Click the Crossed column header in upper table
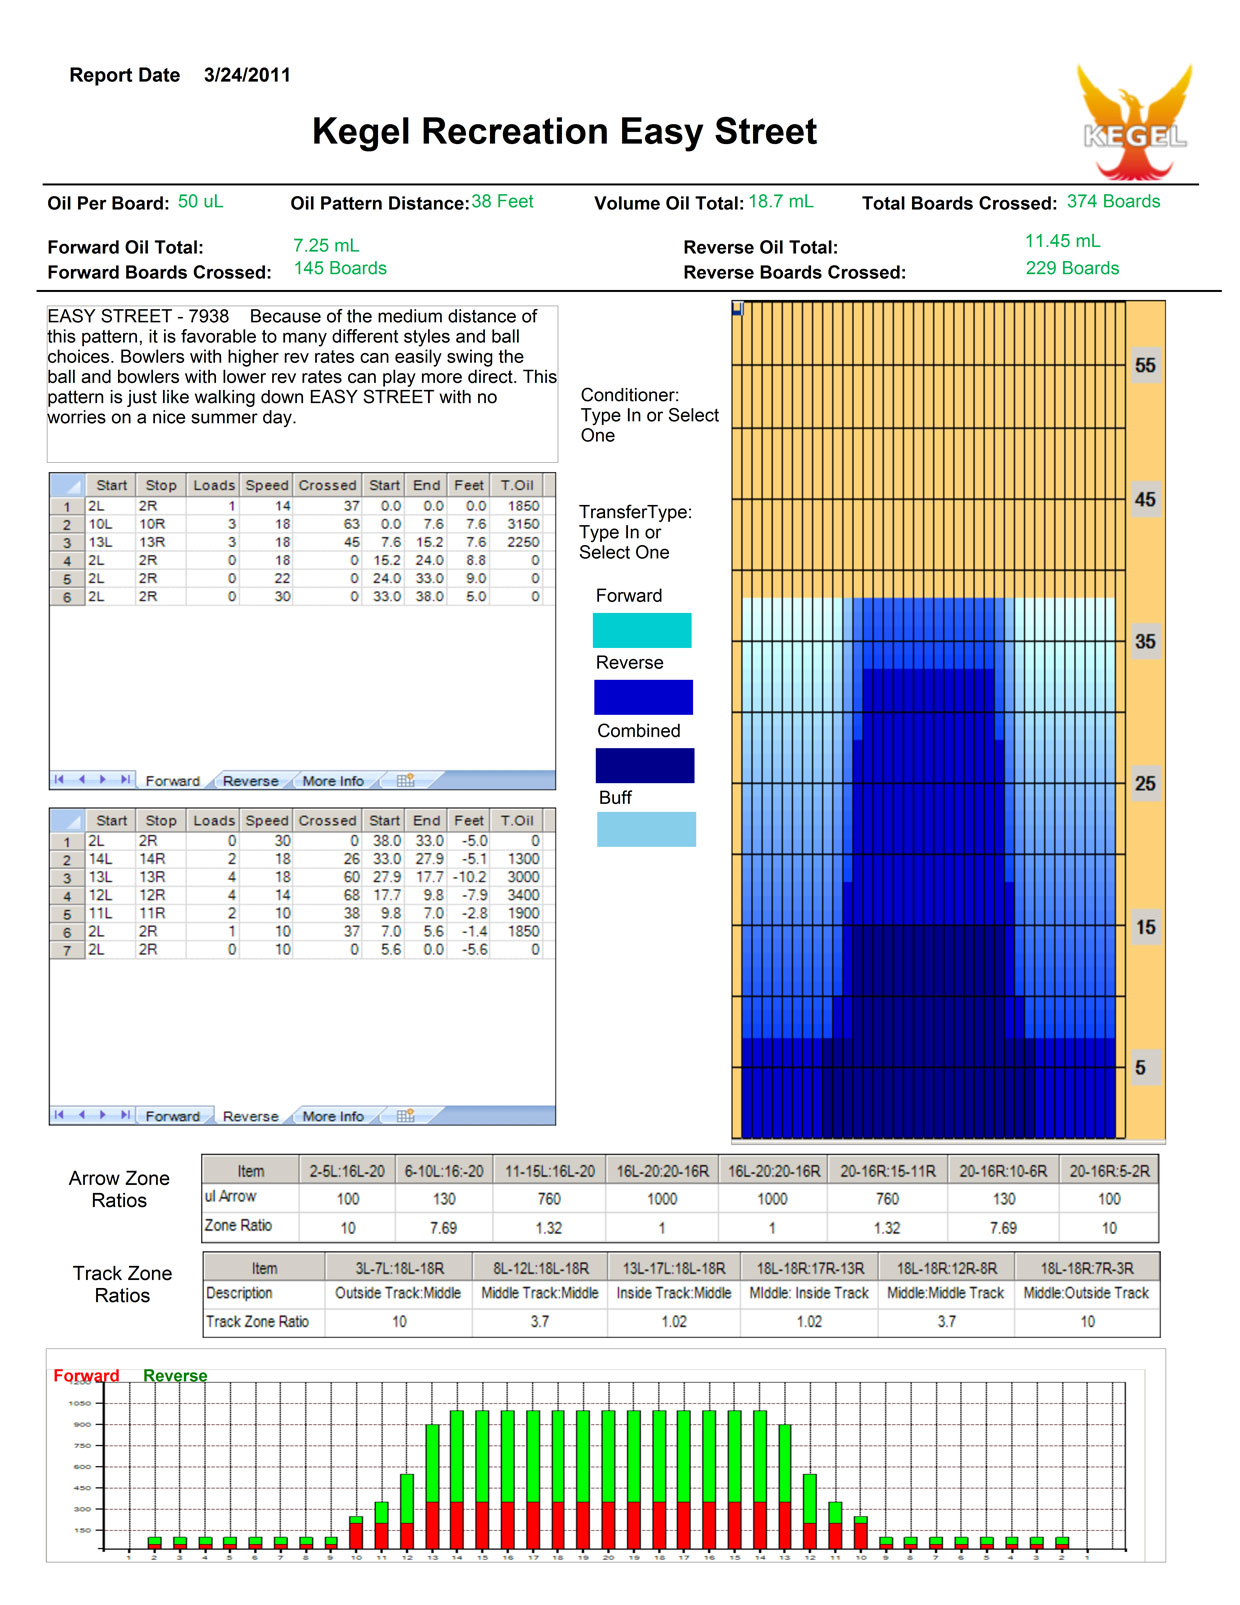 pos(327,486)
